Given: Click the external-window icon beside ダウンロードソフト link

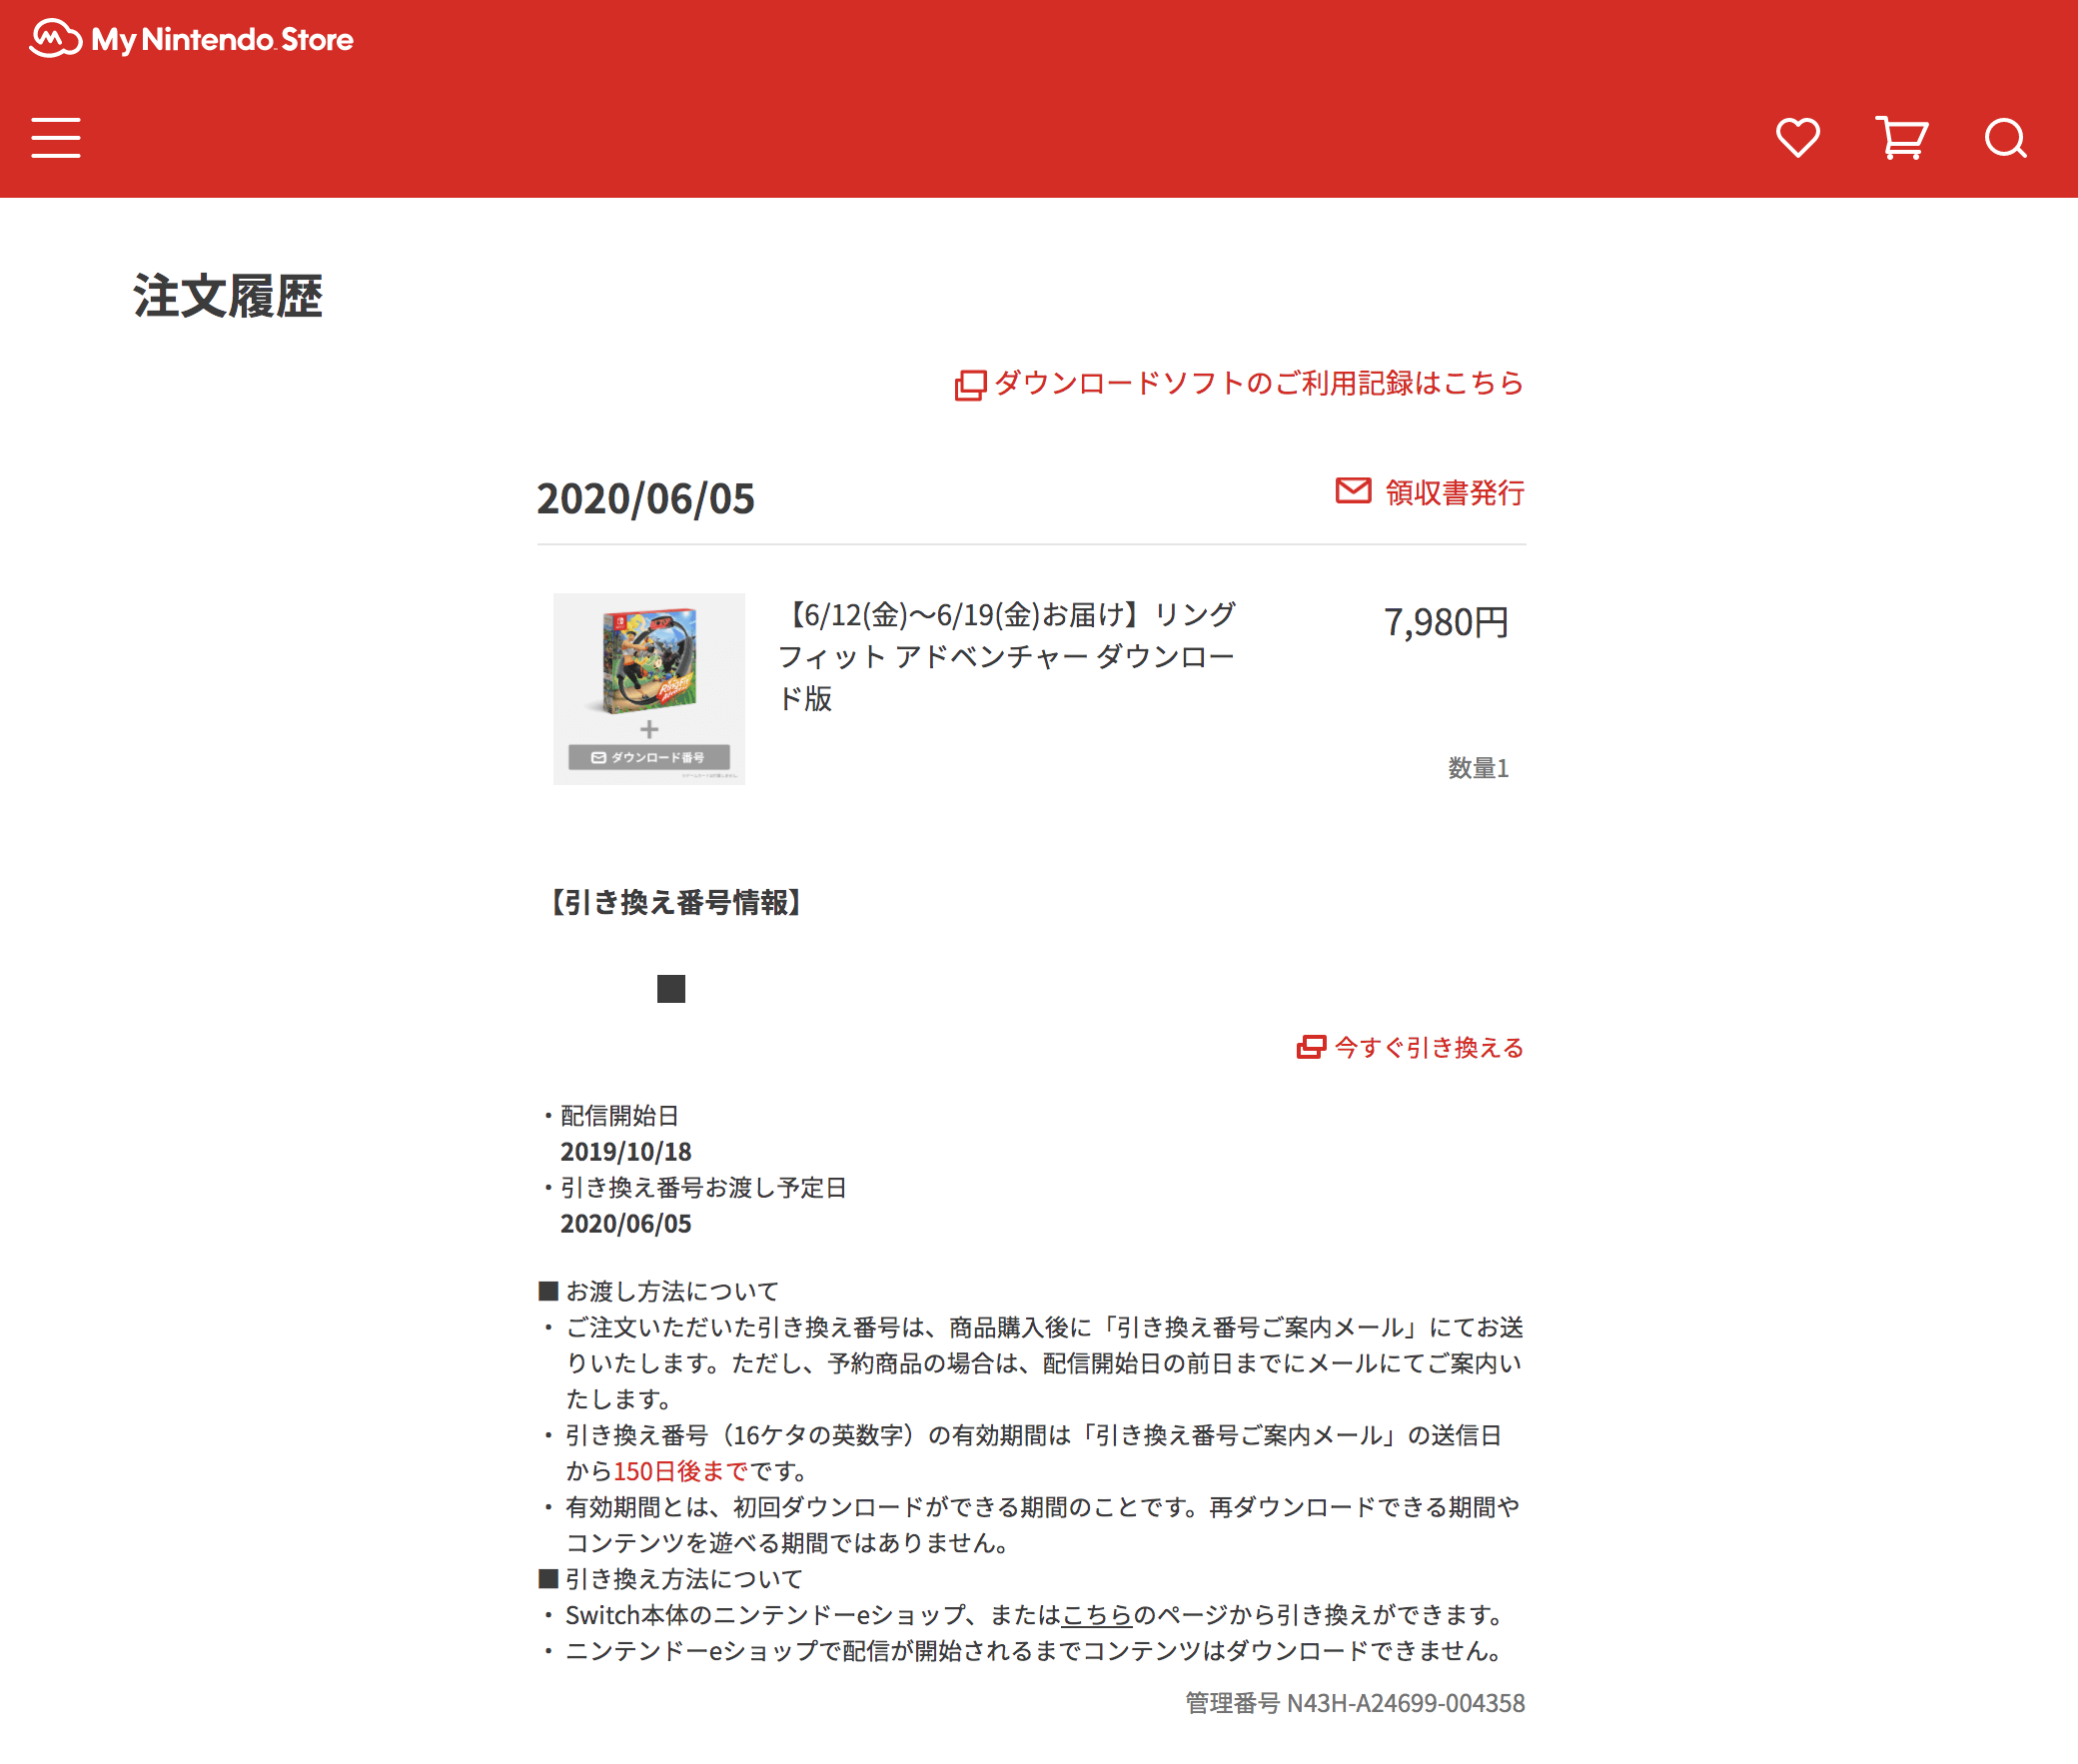Looking at the screenshot, I should pos(970,385).
